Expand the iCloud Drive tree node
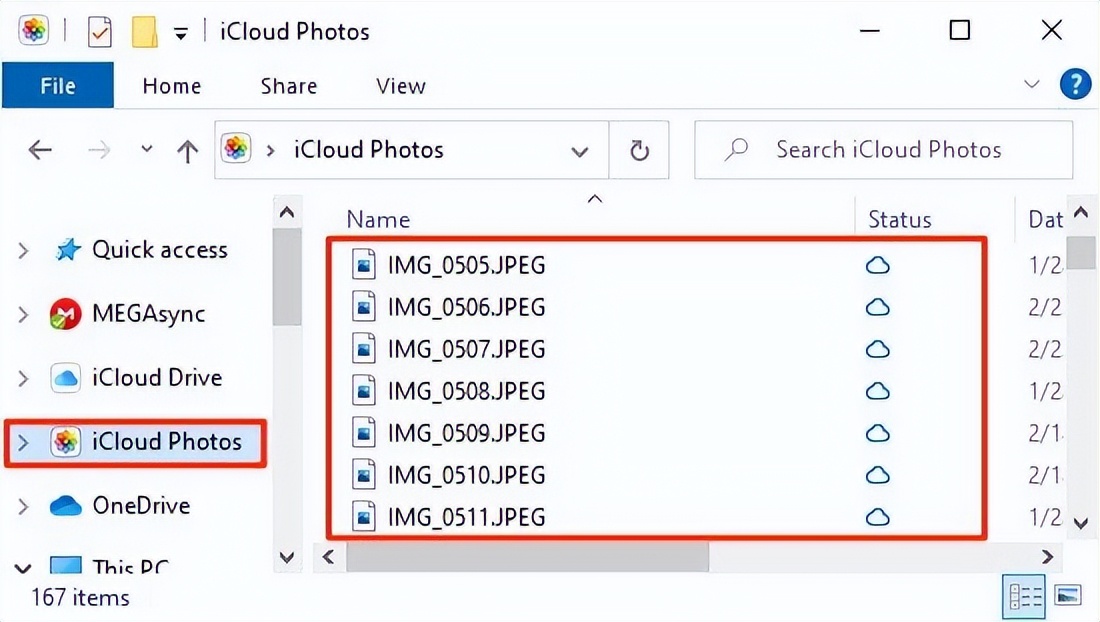 (23, 379)
